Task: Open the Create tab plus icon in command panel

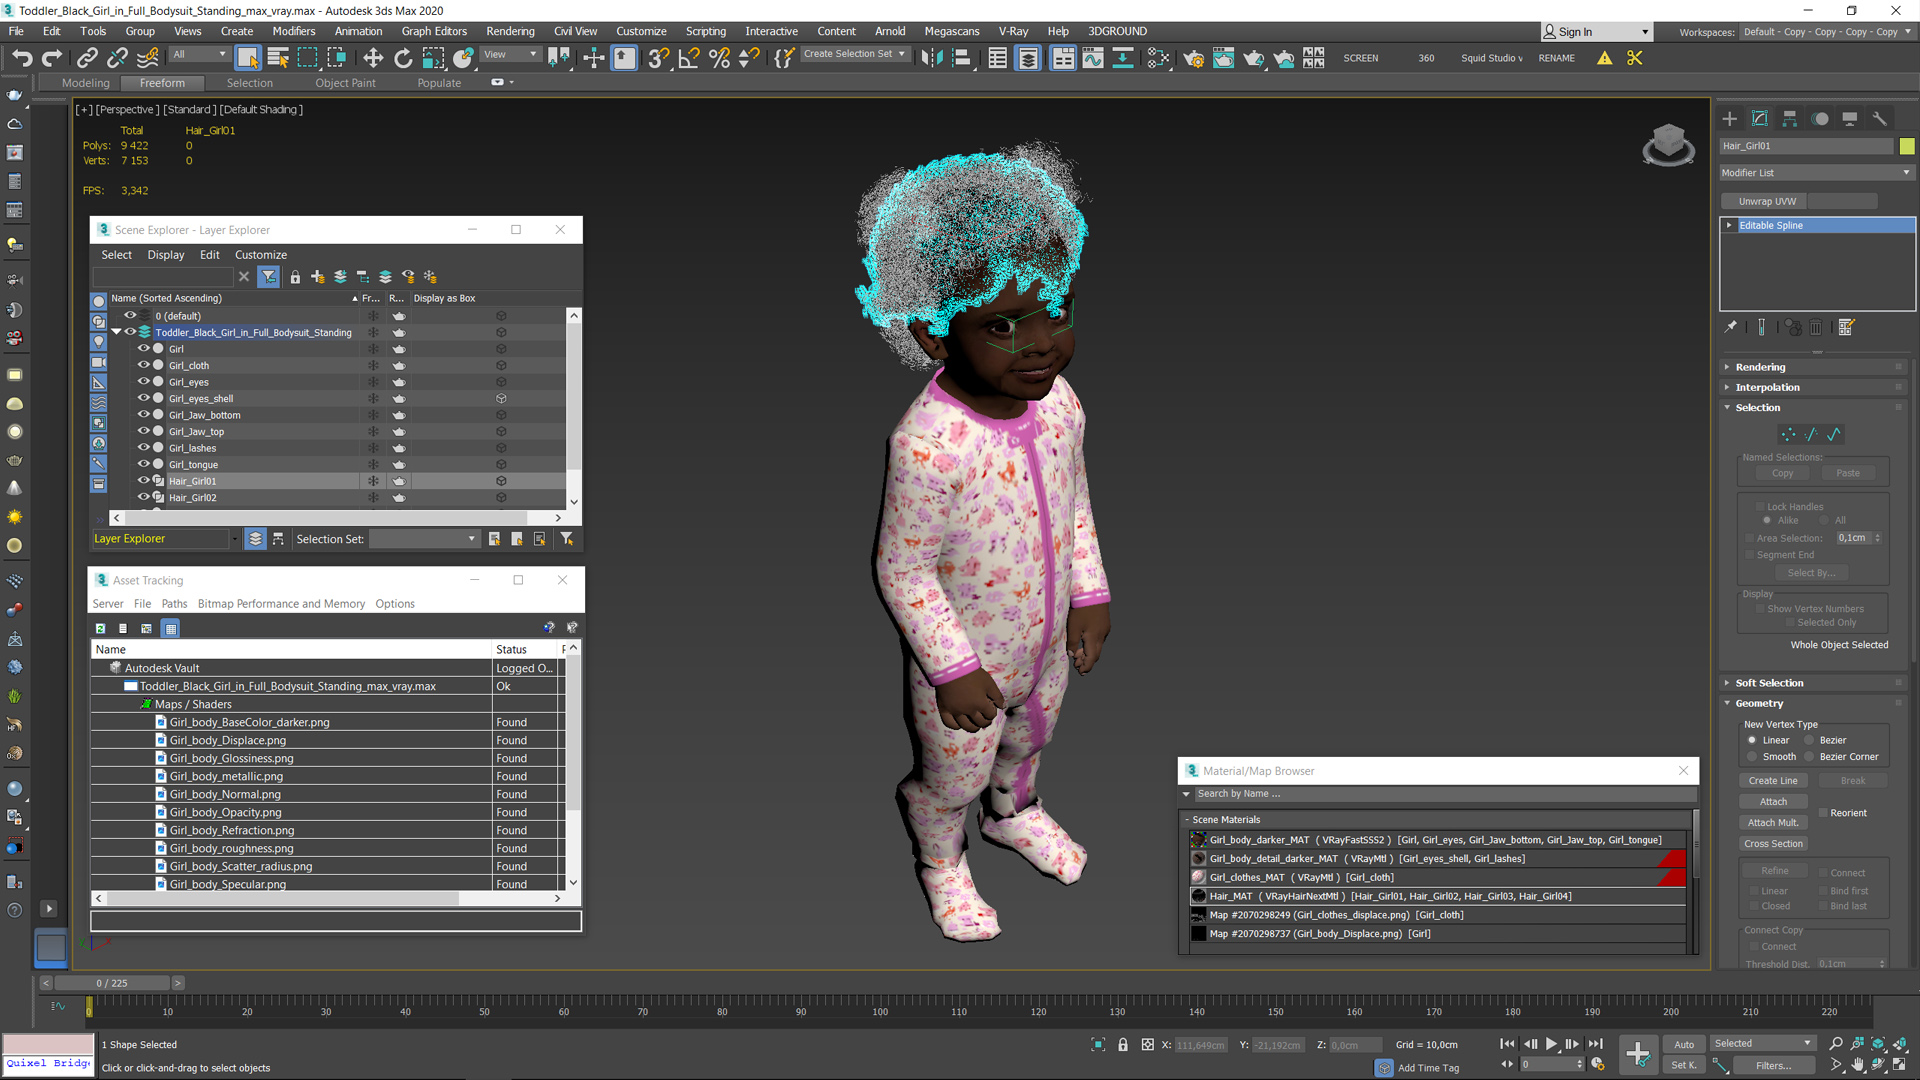Action: (1730, 118)
